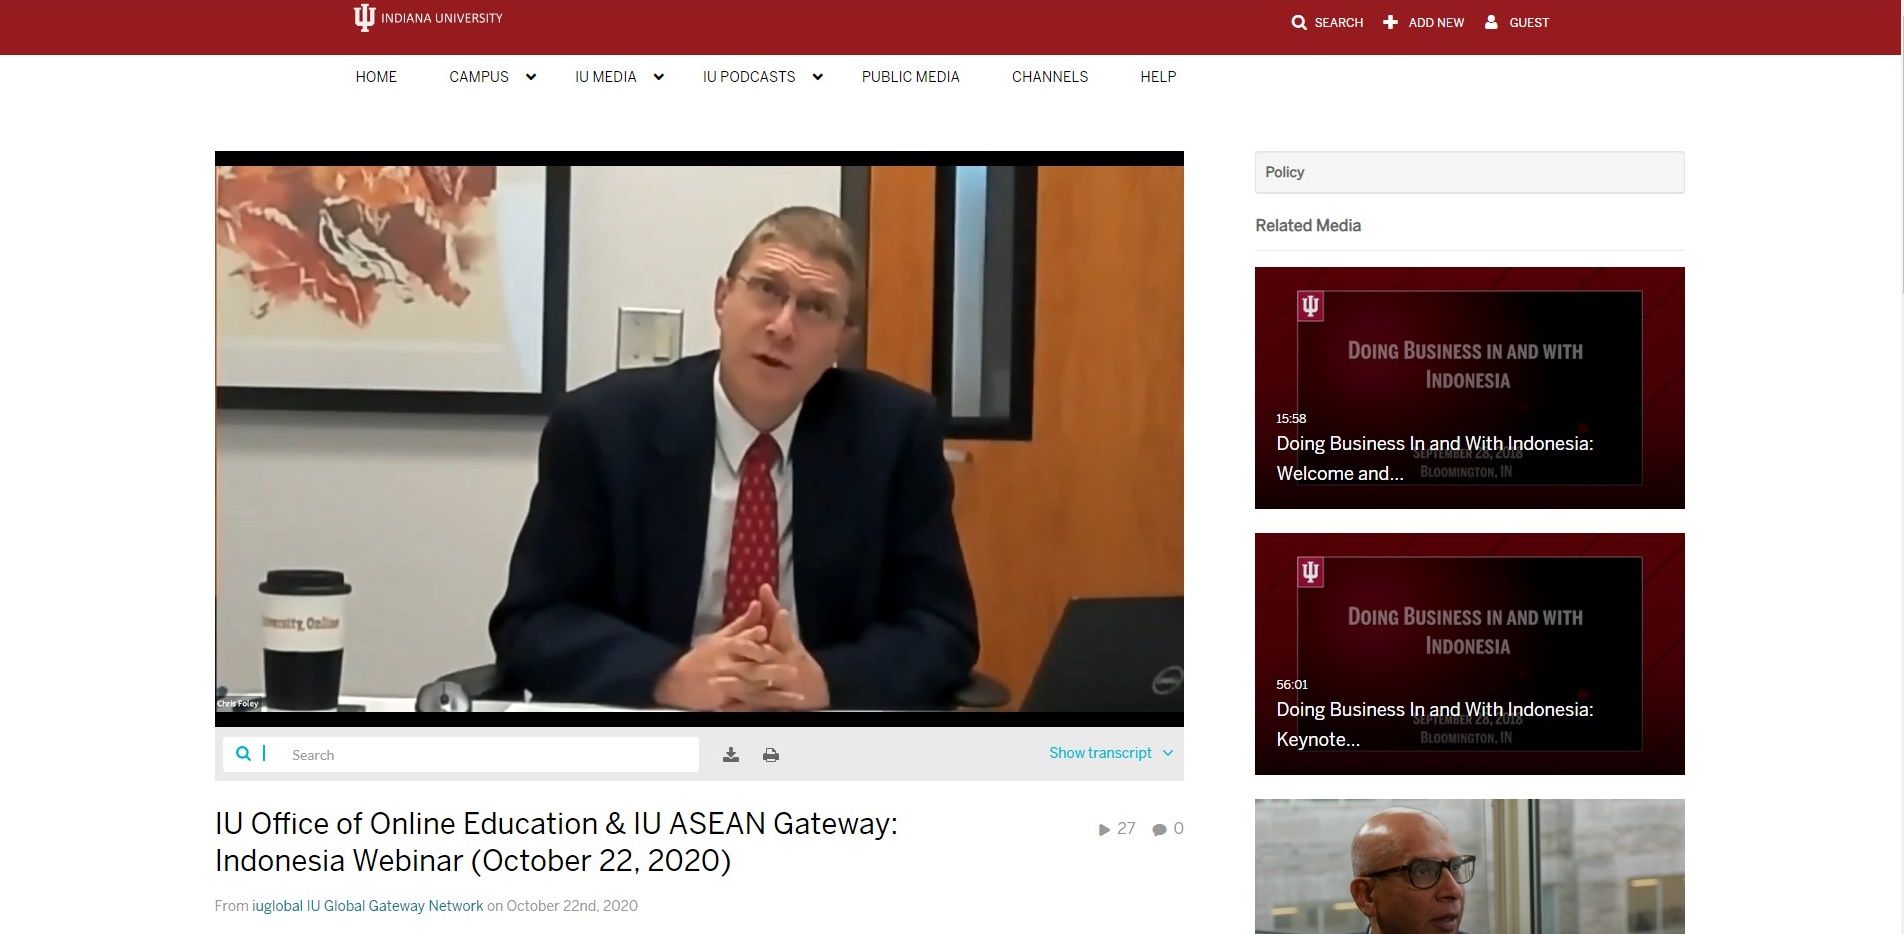Image resolution: width=1904 pixels, height=934 pixels.
Task: Click the ADD NEW plus icon
Action: pyautogui.click(x=1390, y=22)
